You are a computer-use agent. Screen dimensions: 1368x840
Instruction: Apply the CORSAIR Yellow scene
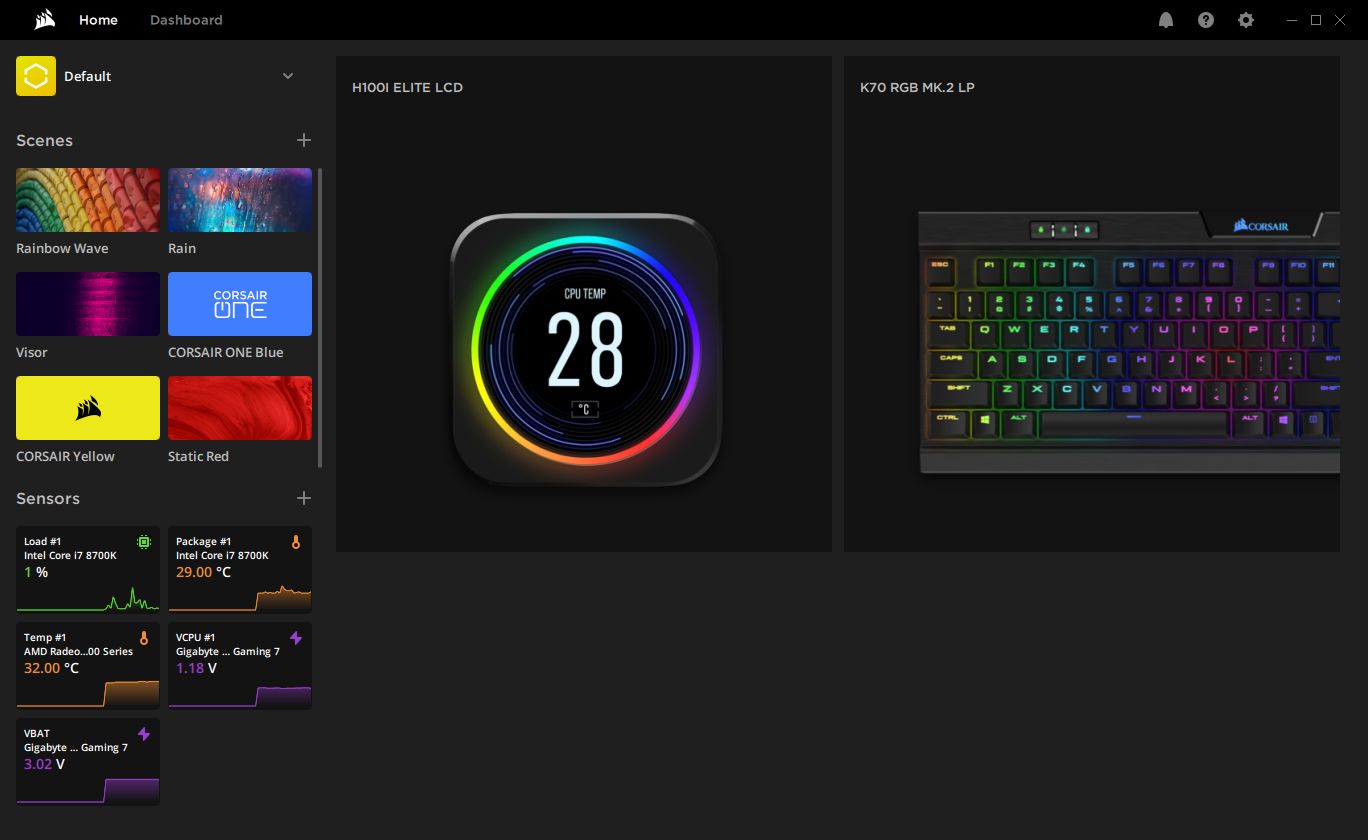[x=88, y=408]
